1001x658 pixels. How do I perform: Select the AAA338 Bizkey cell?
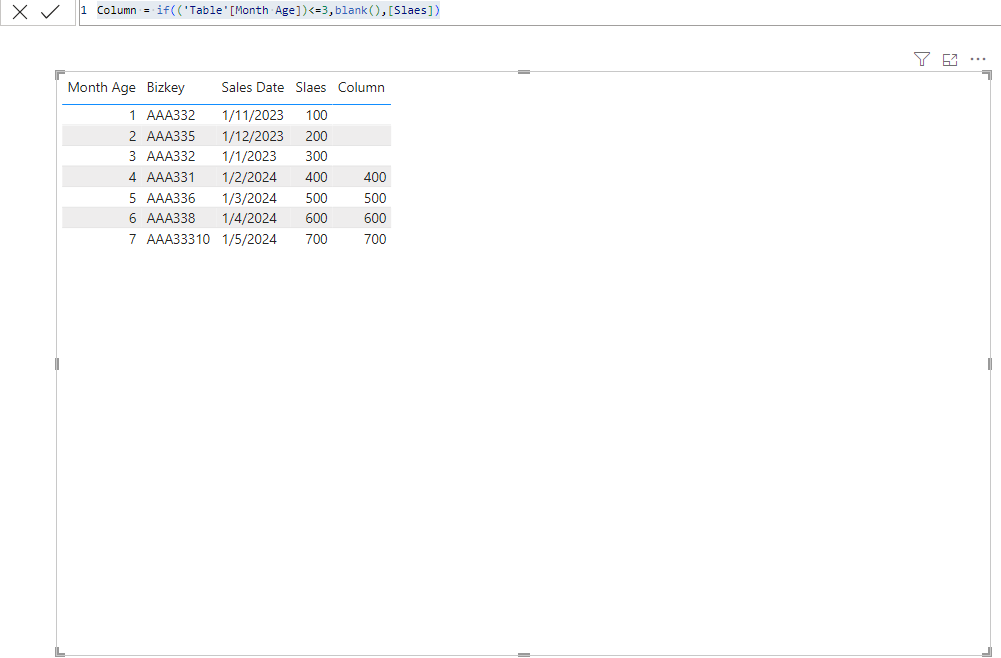[171, 218]
